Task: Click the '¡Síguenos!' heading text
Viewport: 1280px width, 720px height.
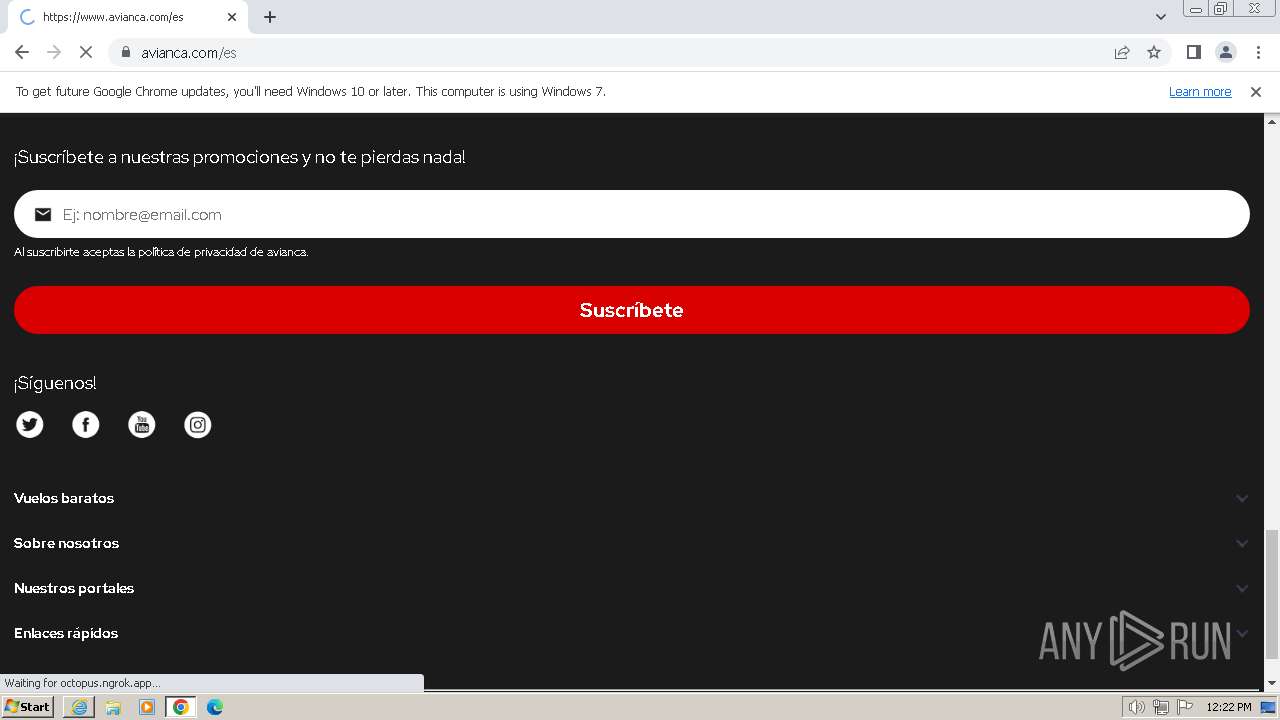Action: pyautogui.click(x=55, y=383)
